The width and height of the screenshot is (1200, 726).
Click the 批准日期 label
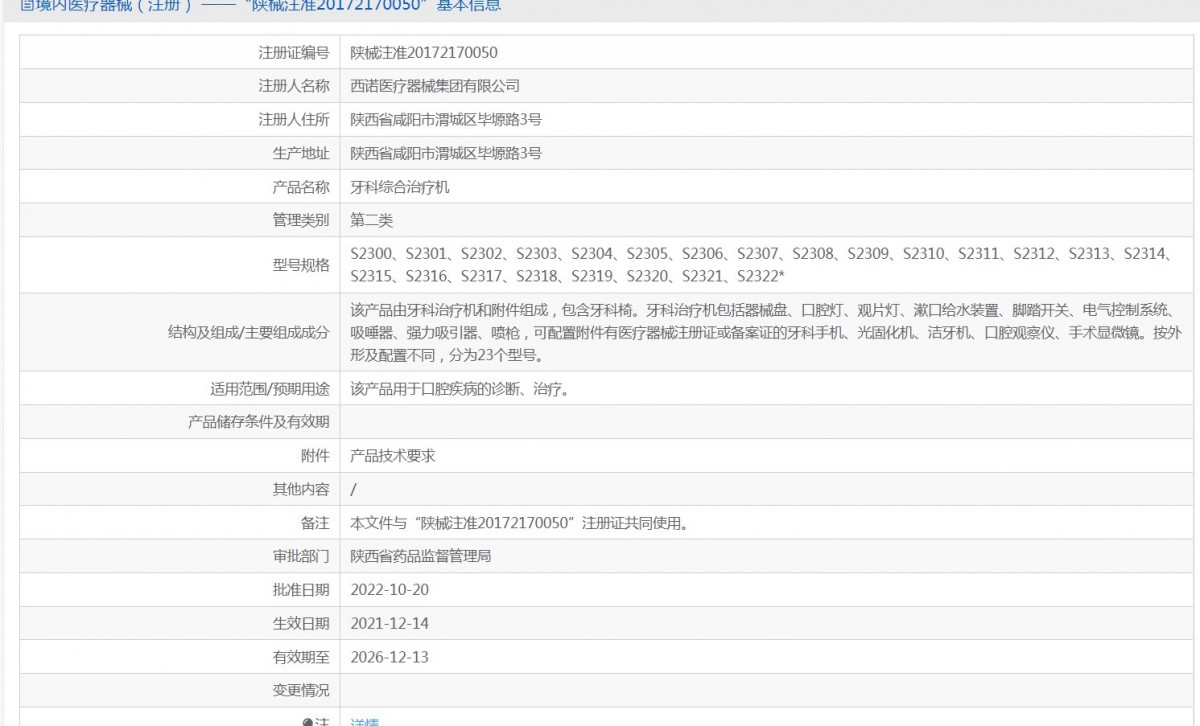pyautogui.click(x=300, y=590)
